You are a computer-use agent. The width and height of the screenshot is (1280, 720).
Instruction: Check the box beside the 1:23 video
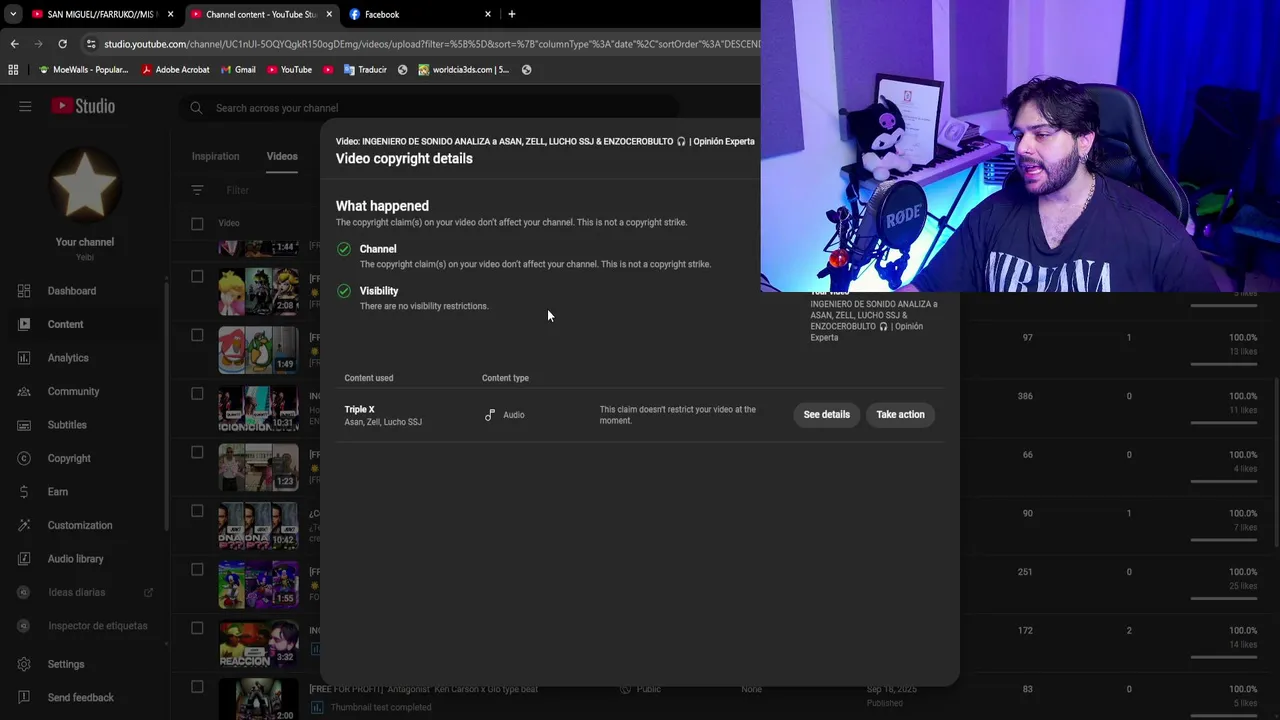197,452
